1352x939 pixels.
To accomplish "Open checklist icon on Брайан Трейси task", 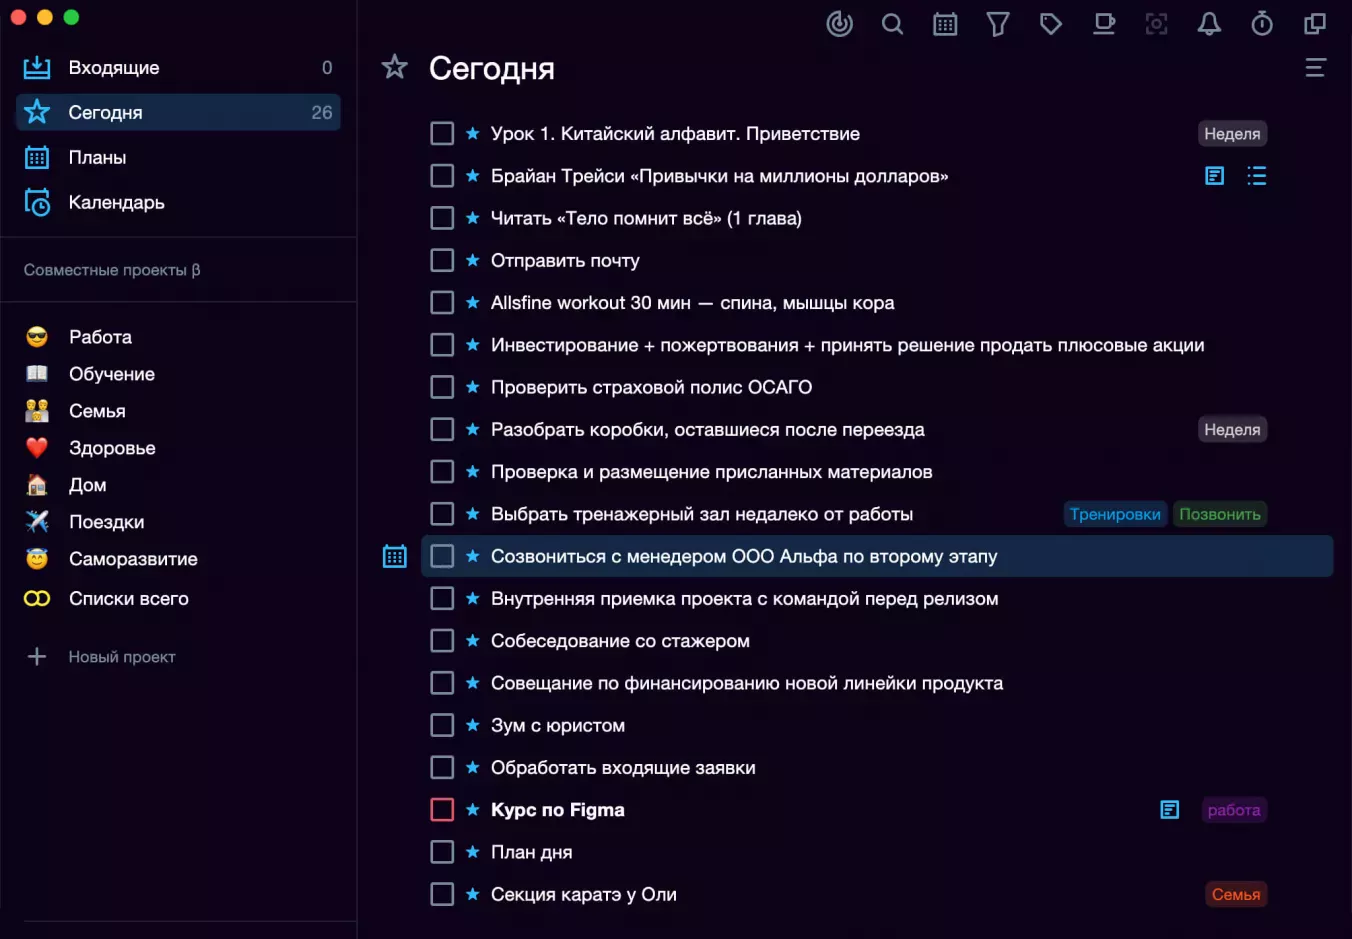I will pos(1257,176).
